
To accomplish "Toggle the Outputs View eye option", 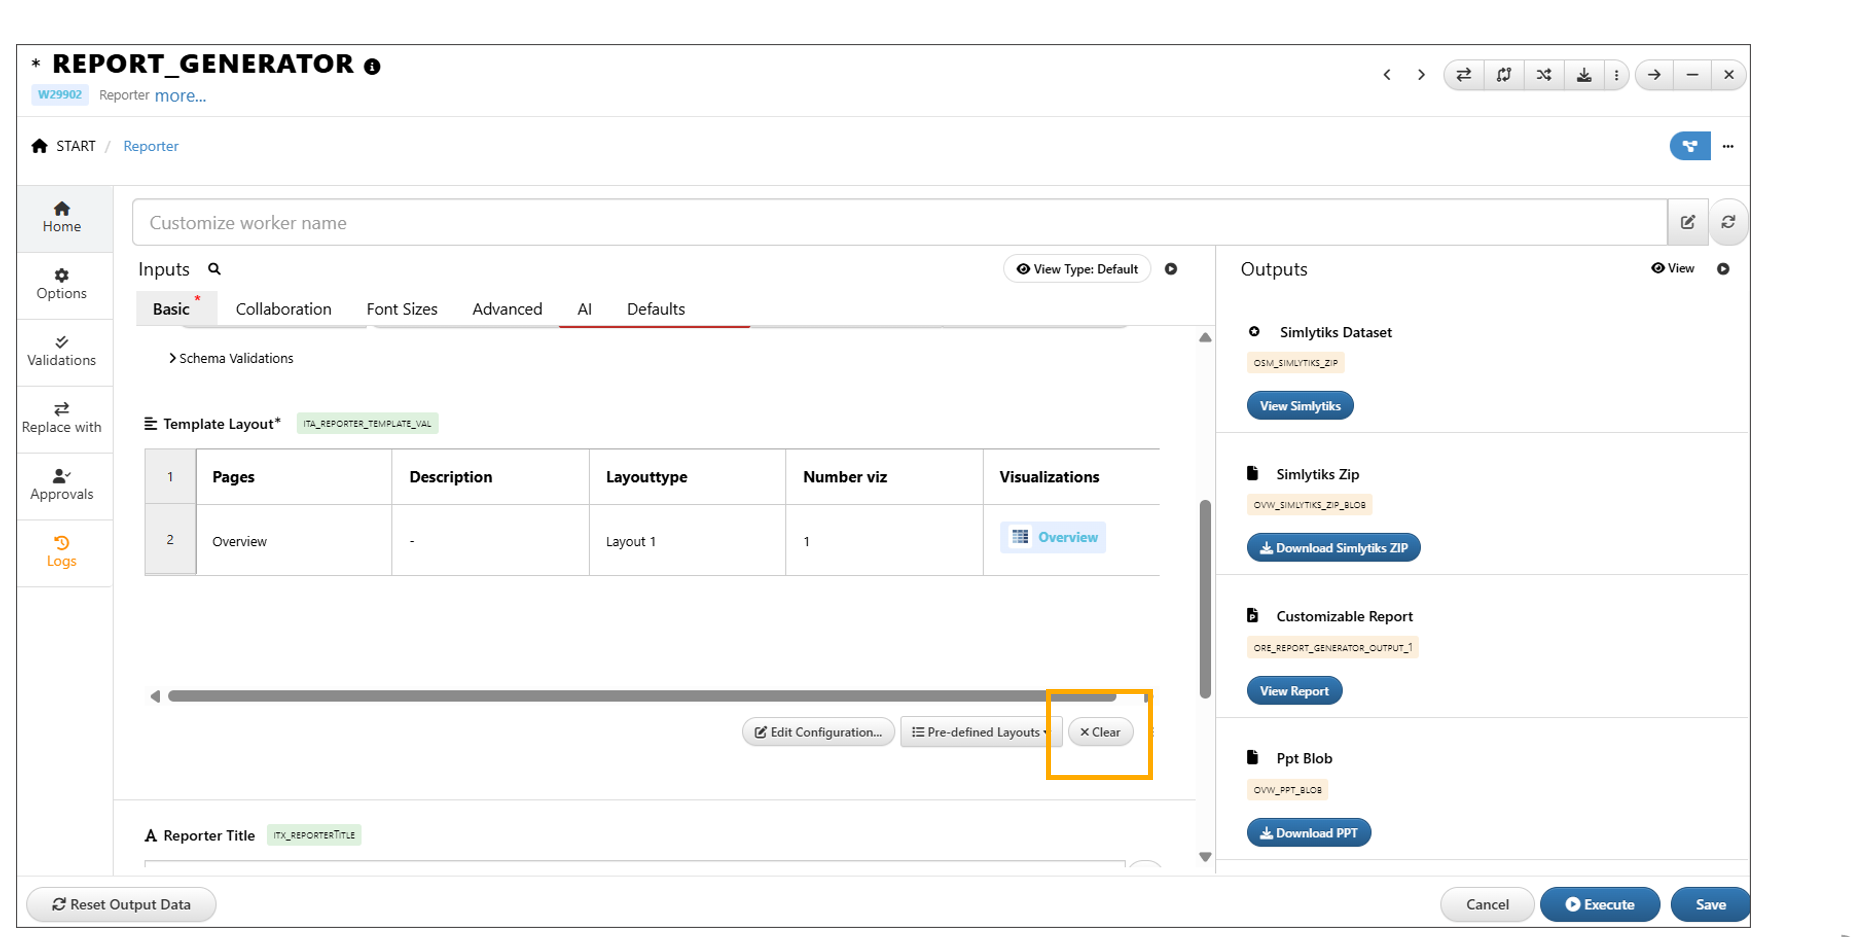I will pyautogui.click(x=1673, y=268).
